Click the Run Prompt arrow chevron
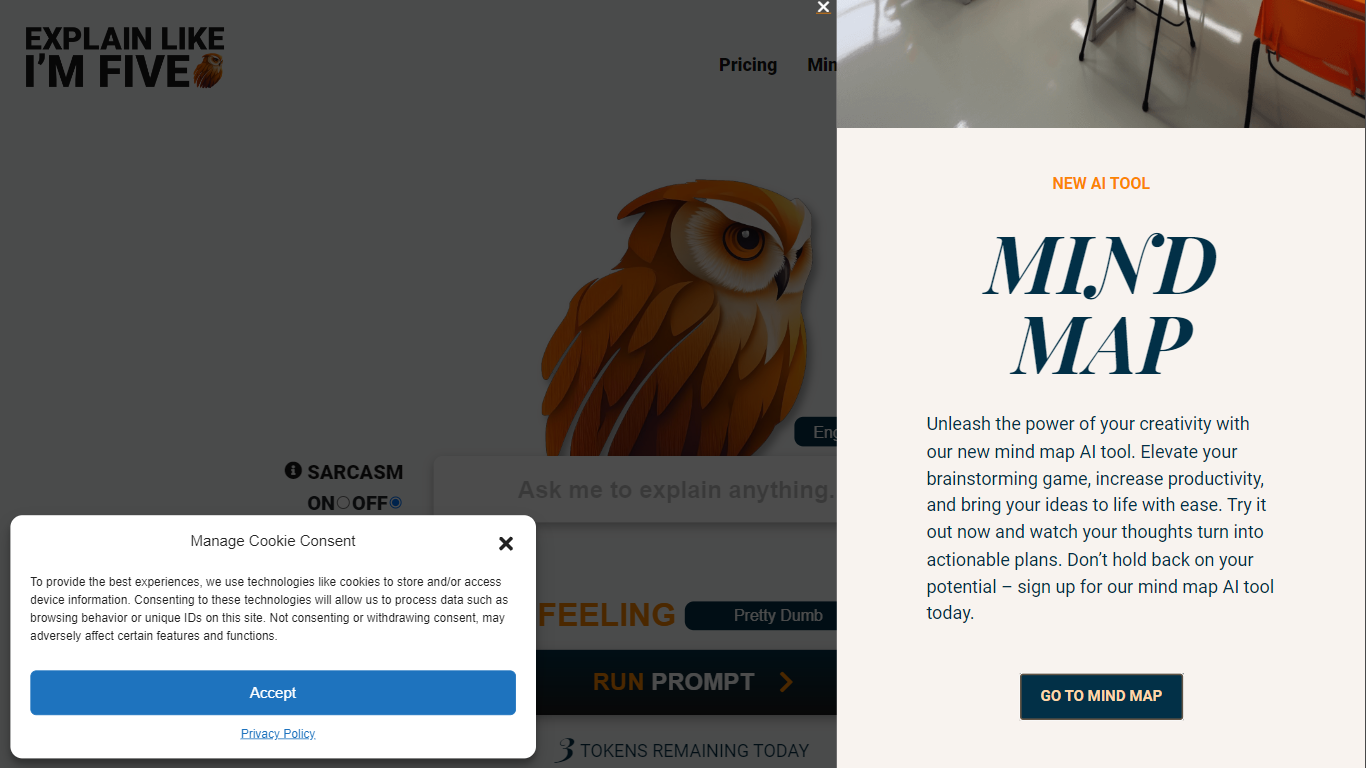The width and height of the screenshot is (1366, 768). 786,682
